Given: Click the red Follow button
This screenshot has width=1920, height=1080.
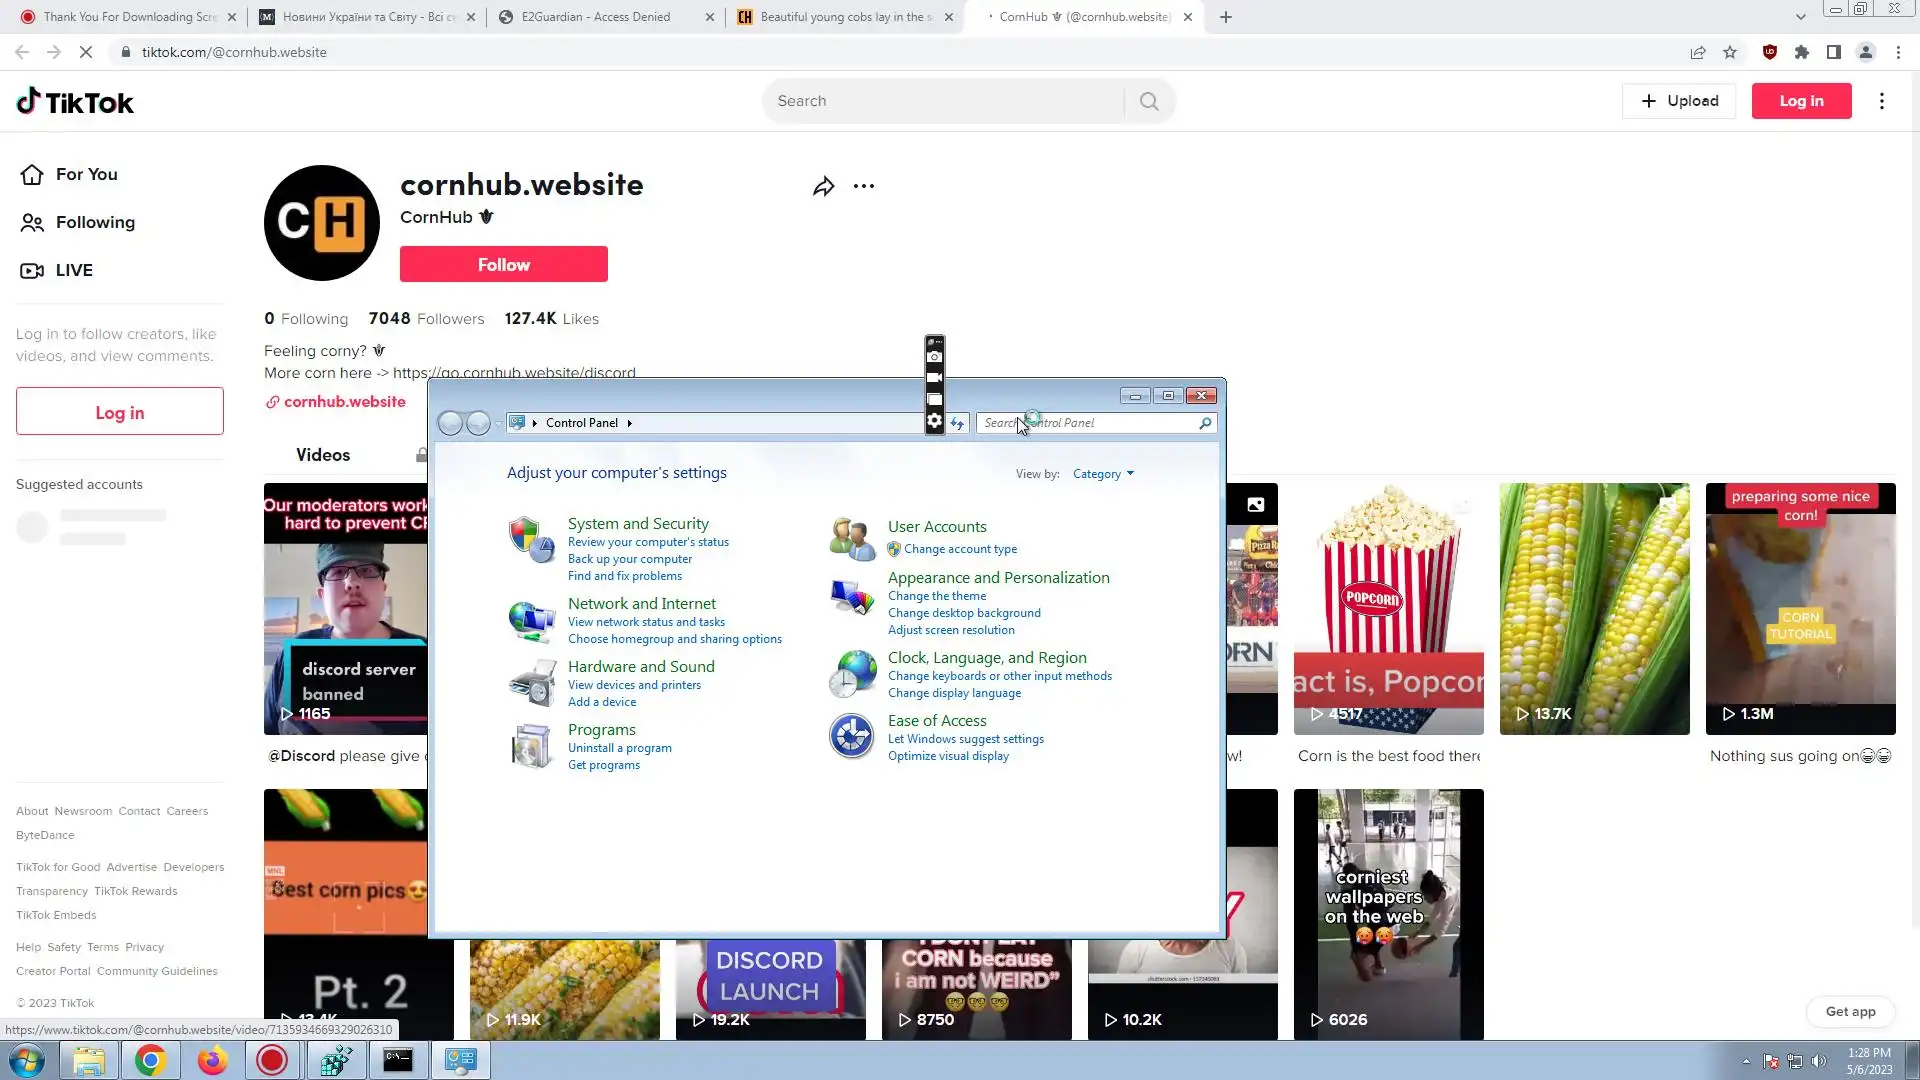Looking at the screenshot, I should pyautogui.click(x=503, y=265).
